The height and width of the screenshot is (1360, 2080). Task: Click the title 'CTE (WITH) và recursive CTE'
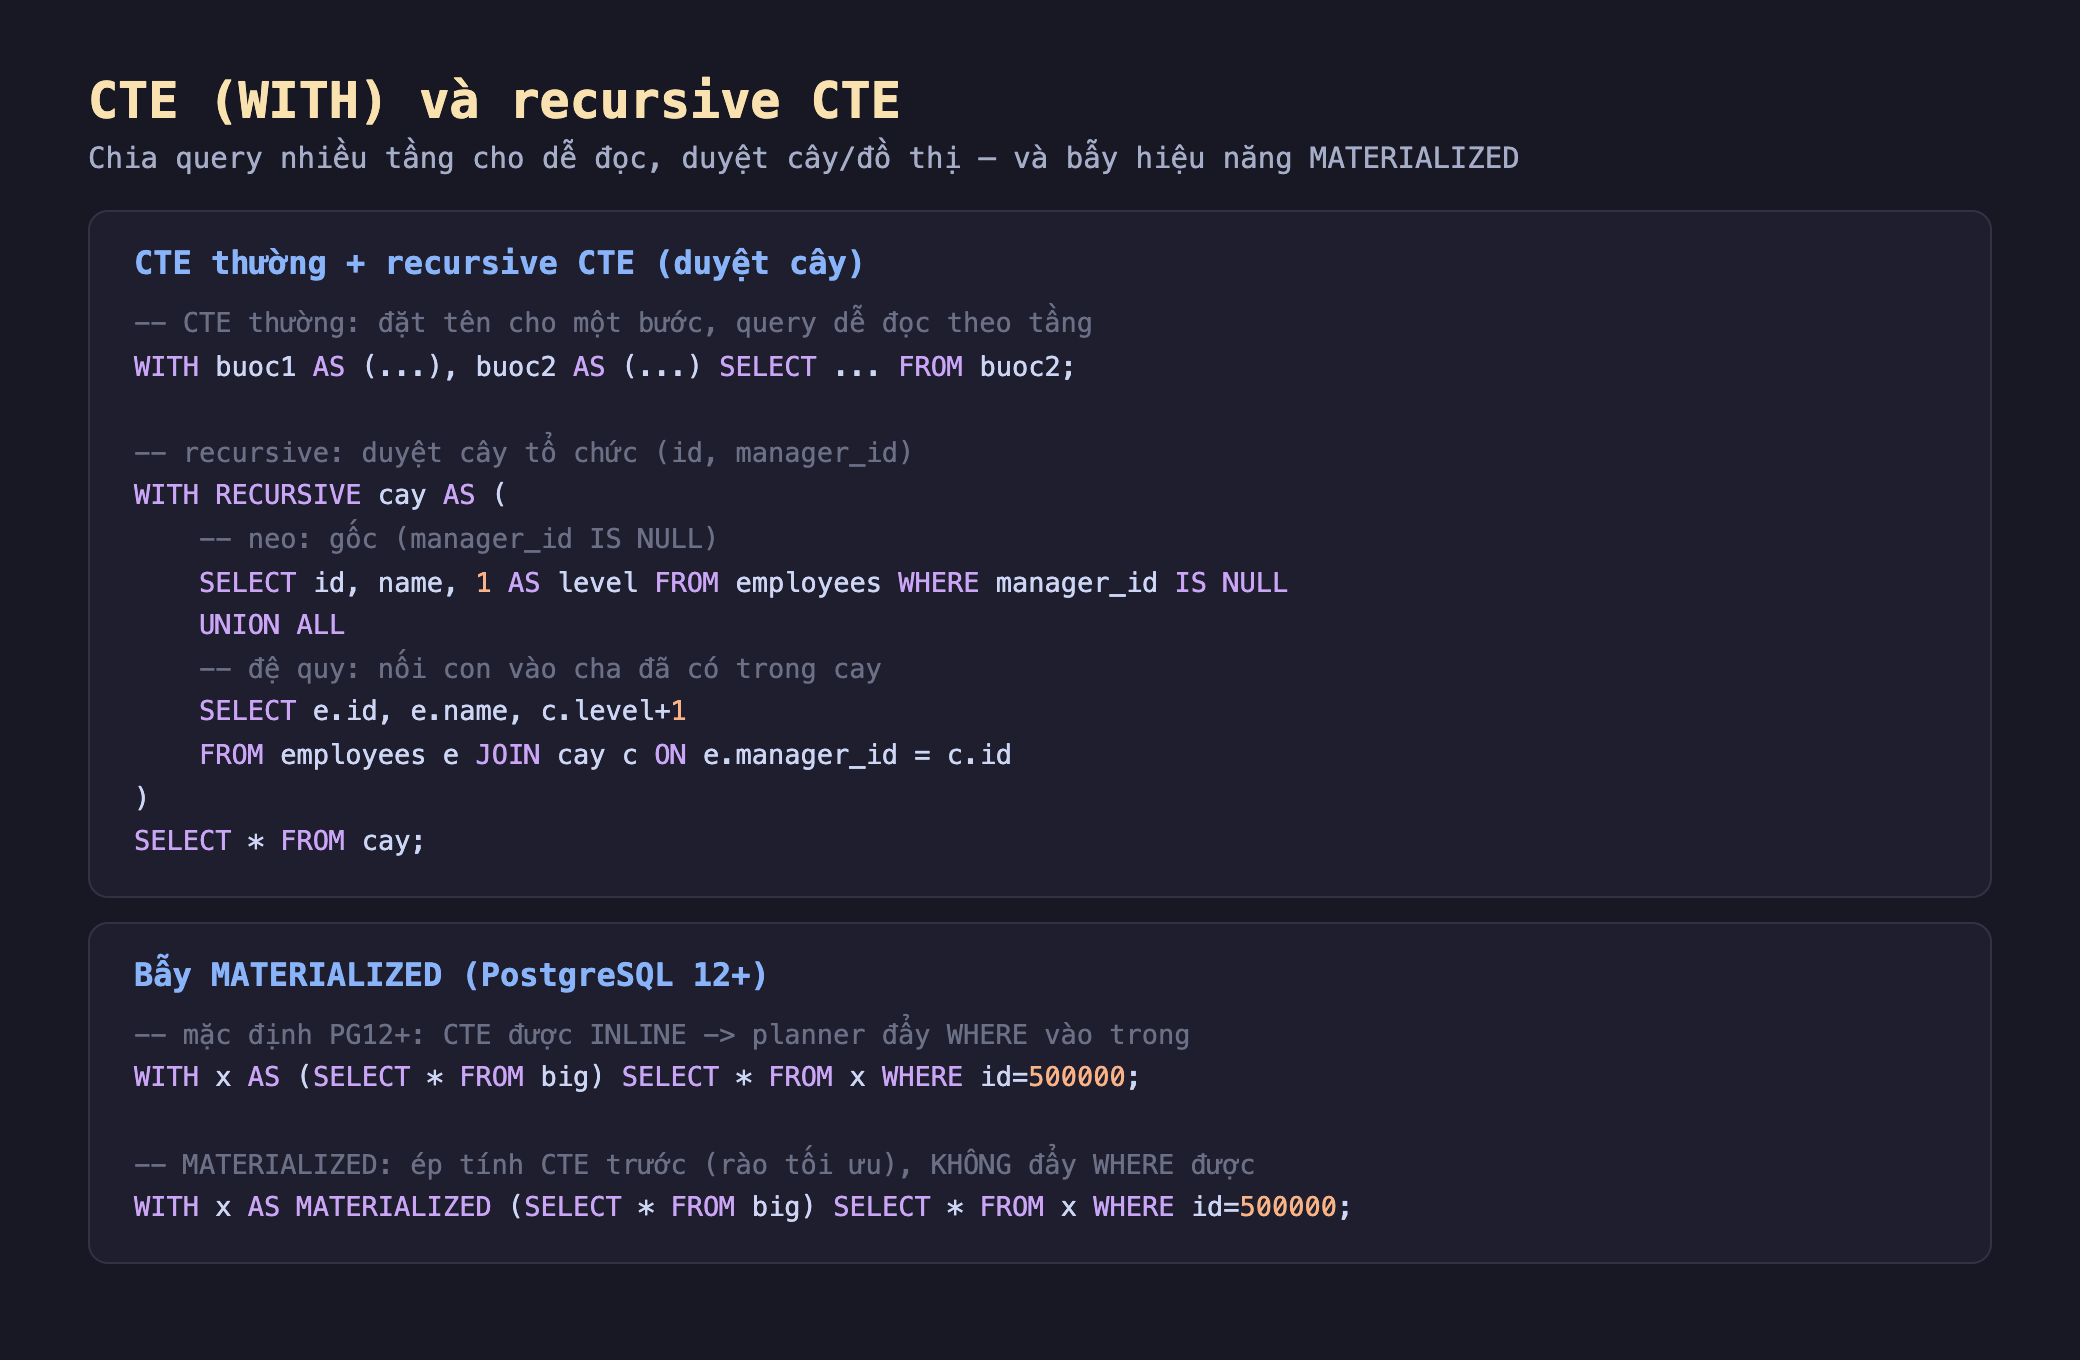[495, 101]
